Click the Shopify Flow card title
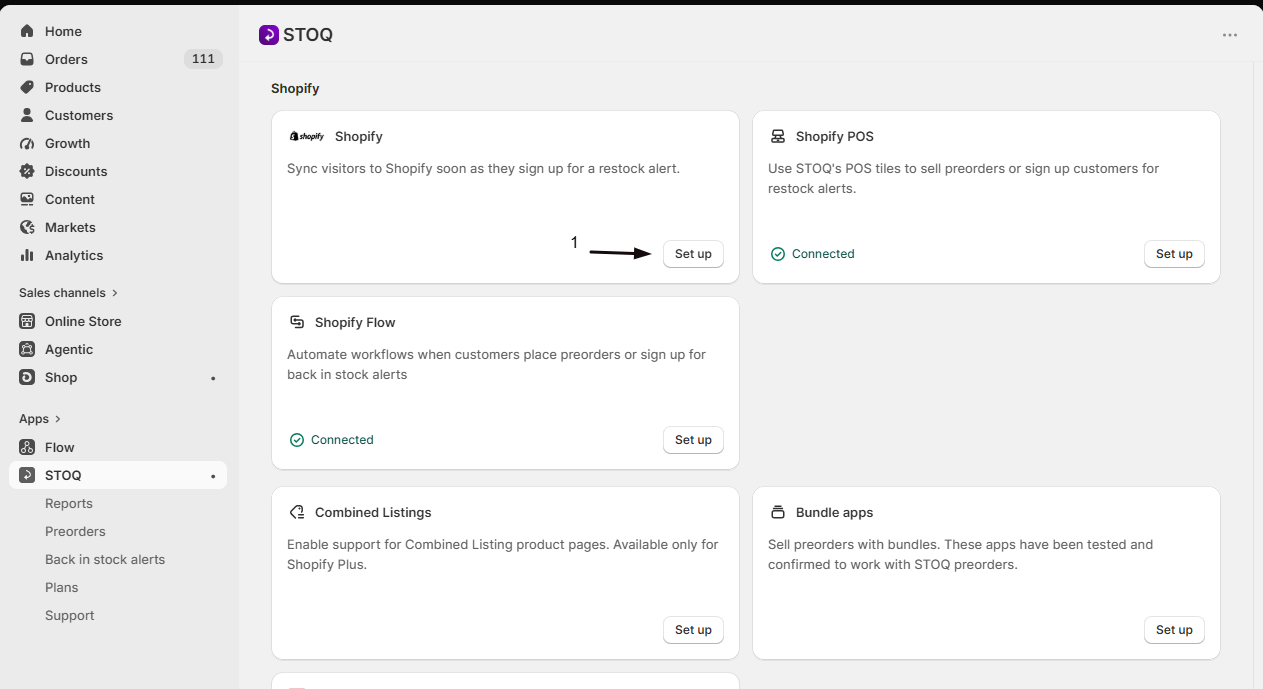Image resolution: width=1263 pixels, height=689 pixels. 355,322
